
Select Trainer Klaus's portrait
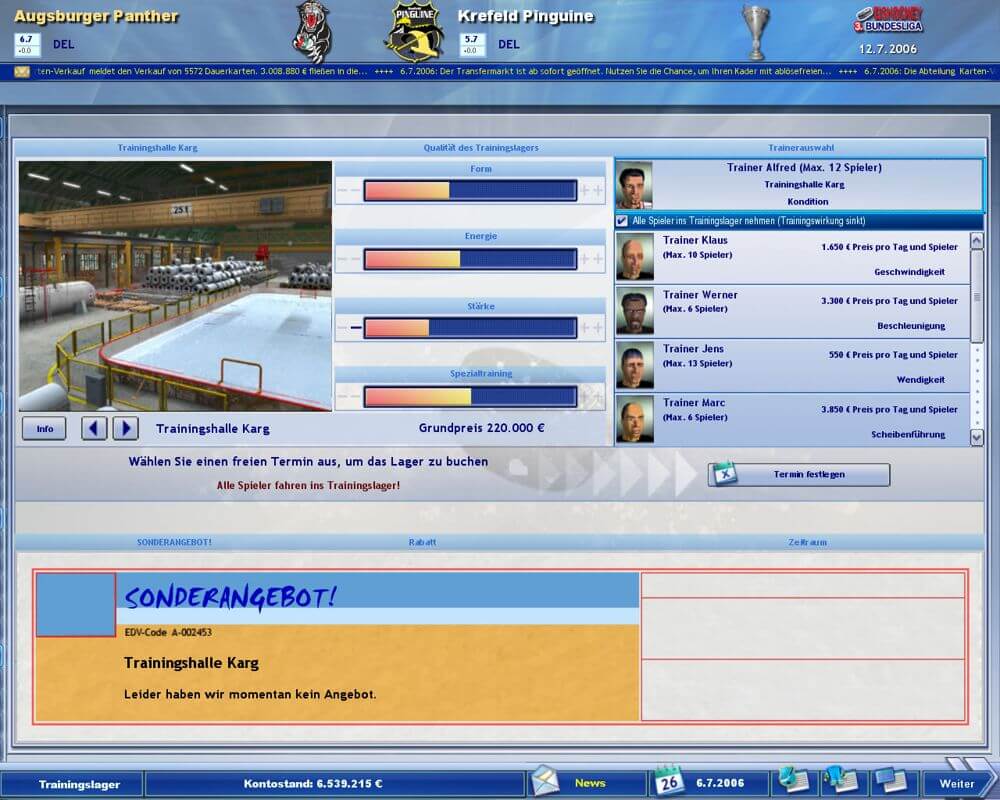(x=635, y=256)
